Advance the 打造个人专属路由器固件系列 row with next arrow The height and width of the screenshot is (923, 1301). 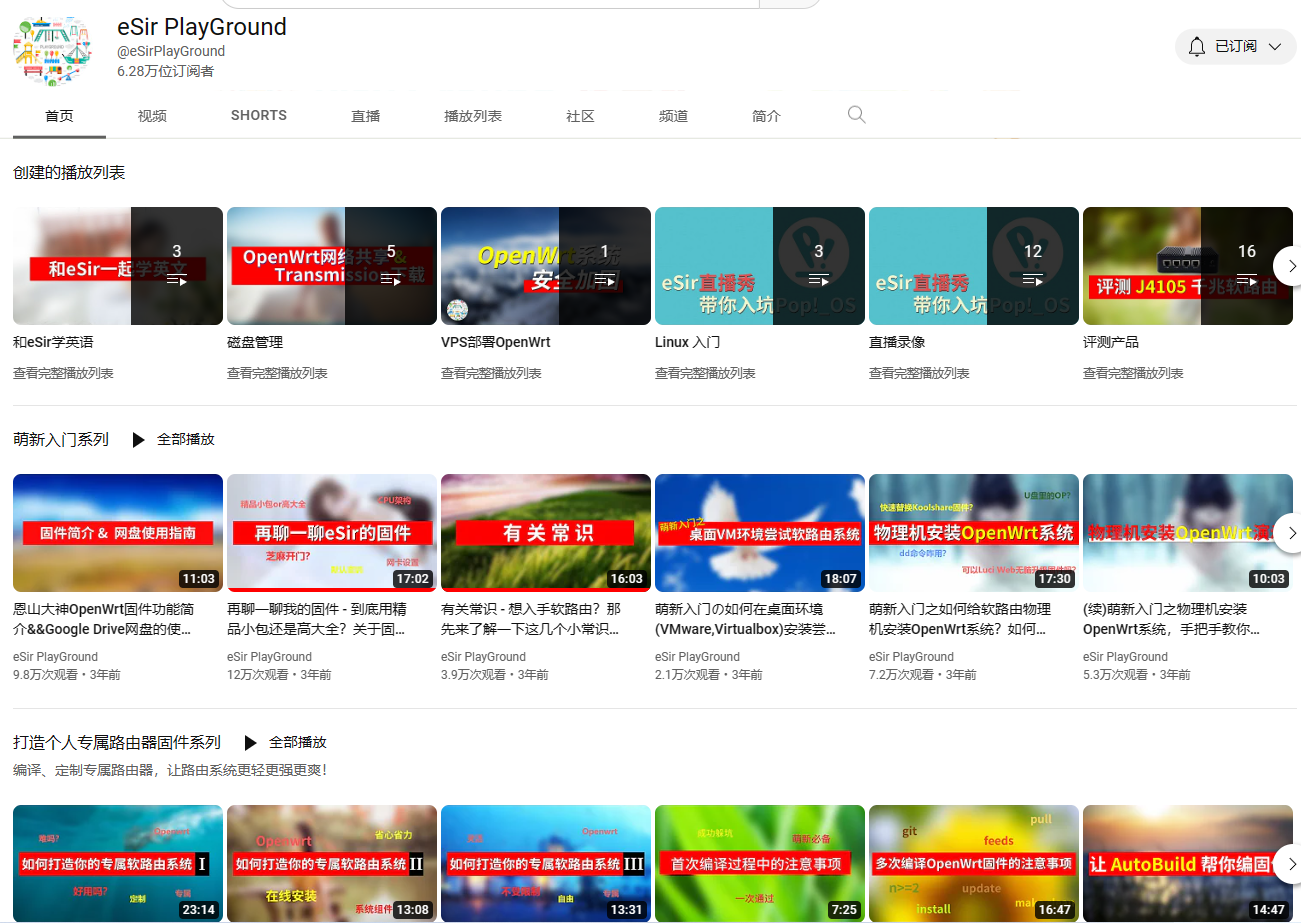tap(1291, 864)
